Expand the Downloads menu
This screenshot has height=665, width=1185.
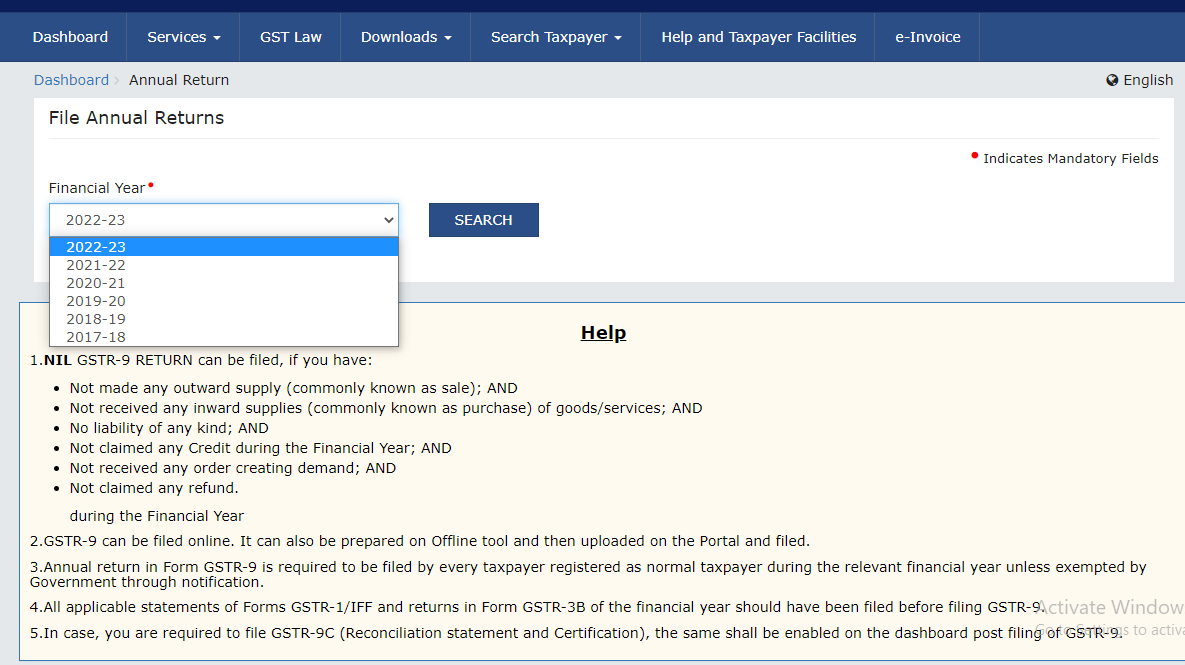pos(405,37)
